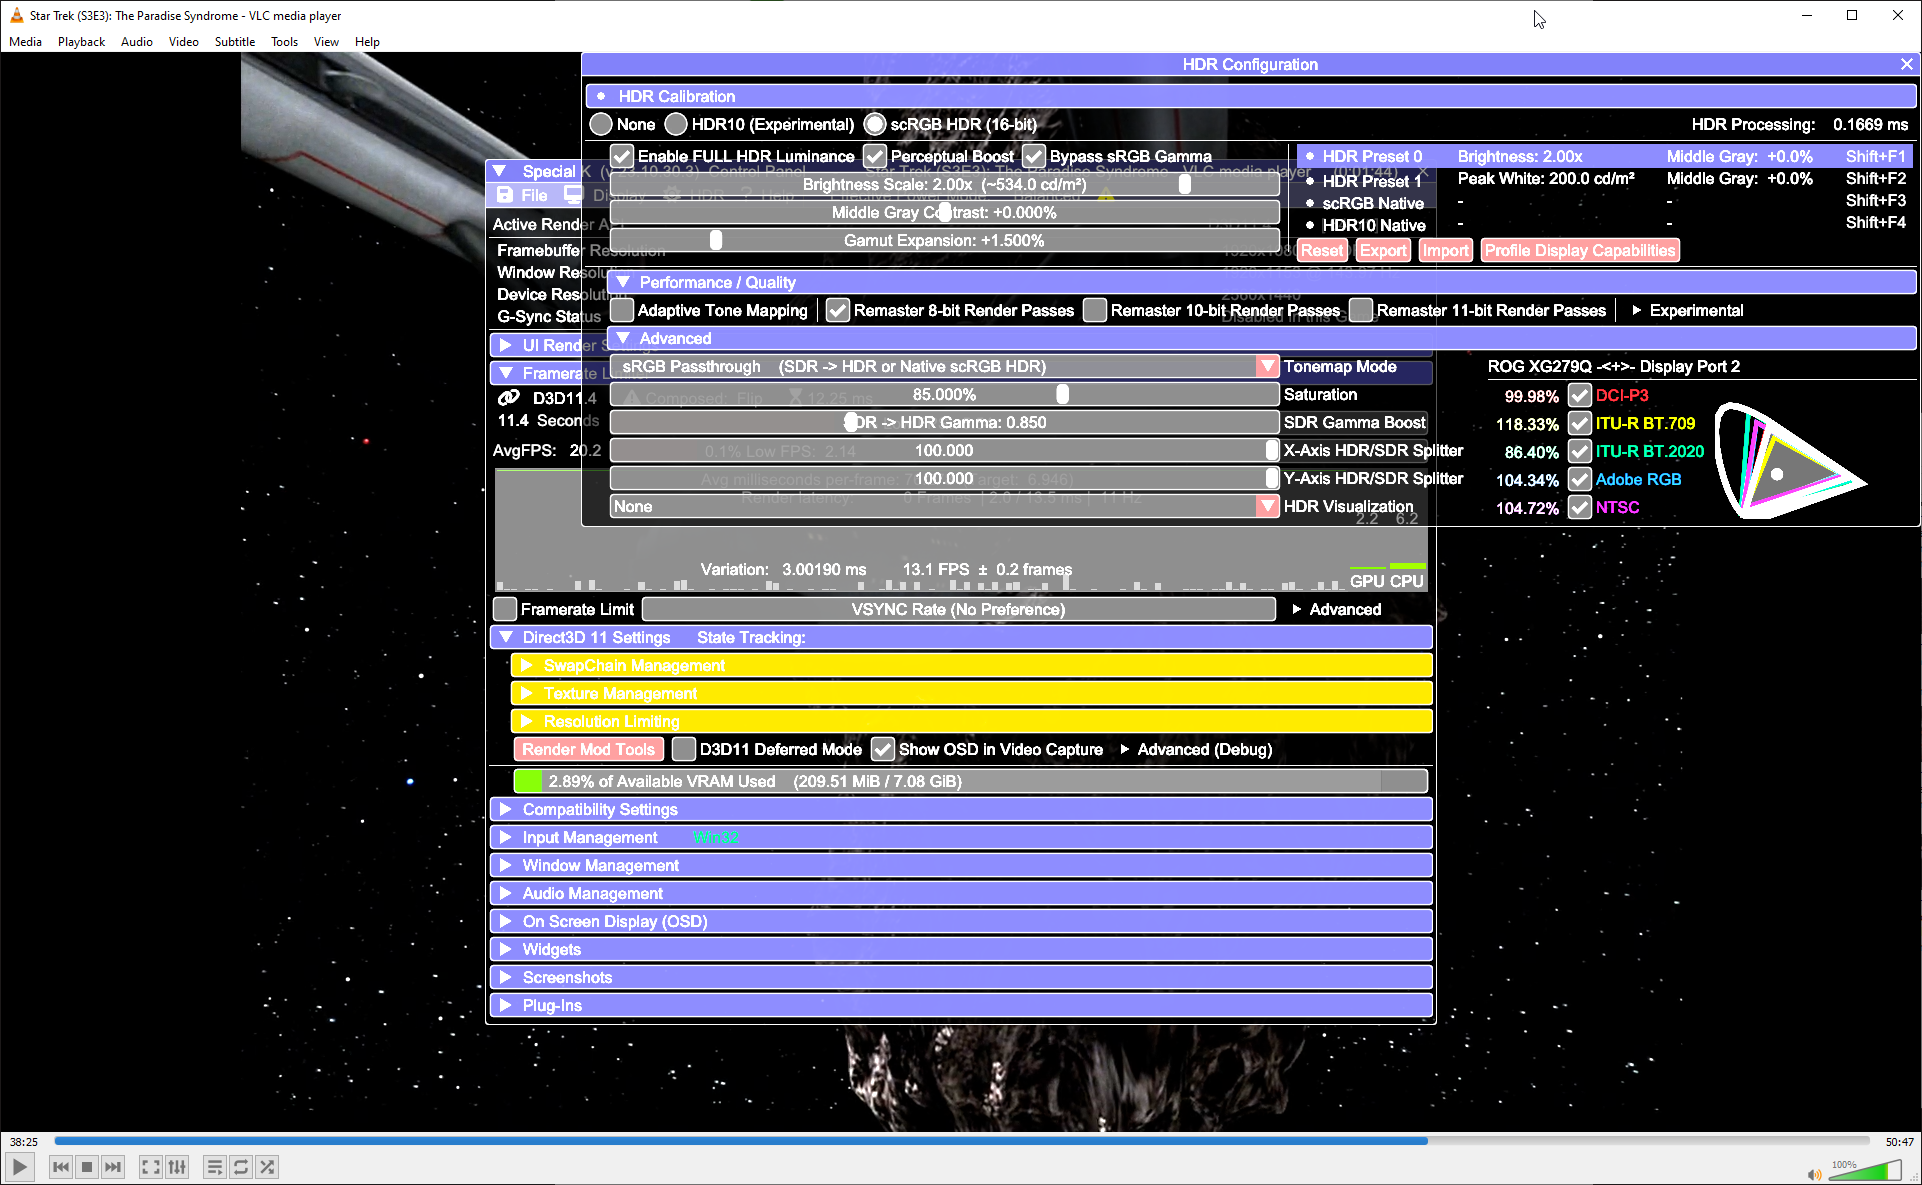This screenshot has height=1185, width=1922.
Task: Open Tonemap Mode dropdown arrow
Action: [1267, 367]
